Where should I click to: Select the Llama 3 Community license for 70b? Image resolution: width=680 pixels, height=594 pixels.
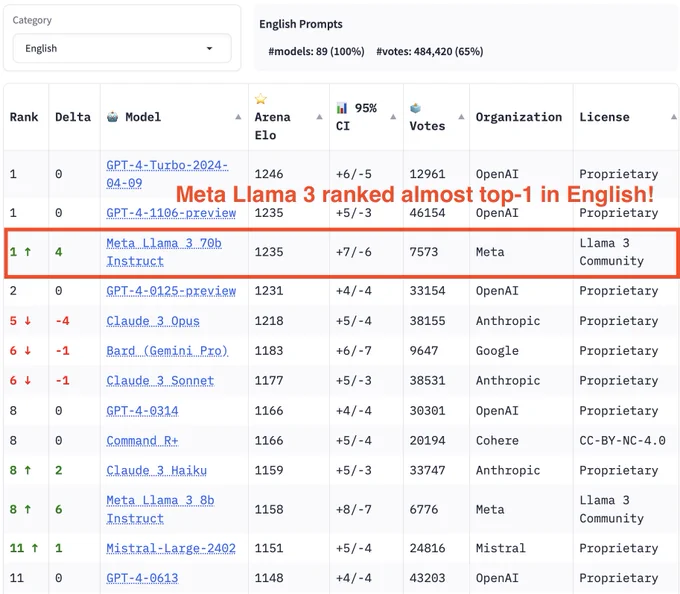click(x=611, y=252)
